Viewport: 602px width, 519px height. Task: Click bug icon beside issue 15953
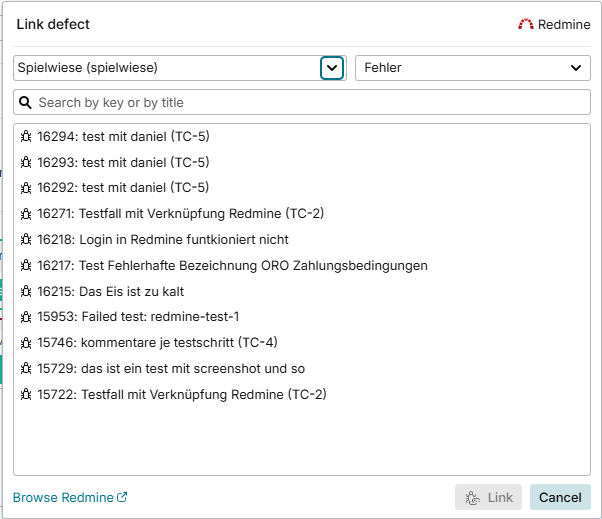[26, 317]
